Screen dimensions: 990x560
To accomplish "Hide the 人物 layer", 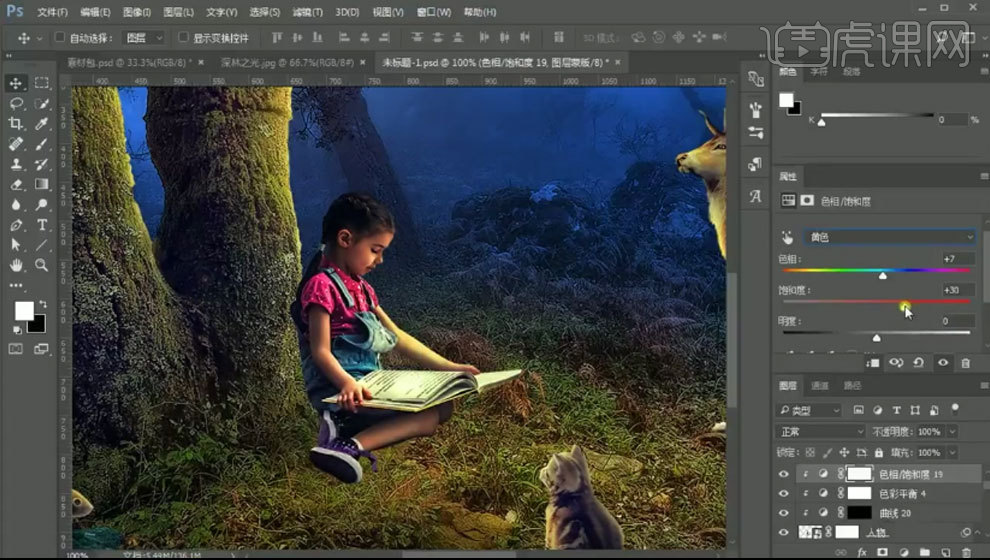I will (784, 533).
